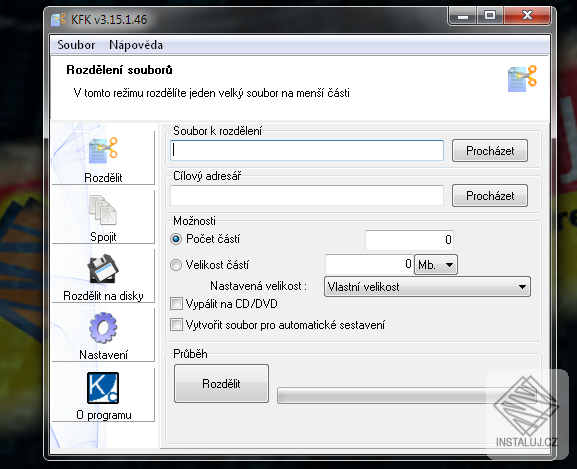Open the Spojit documents icon

pyautogui.click(x=103, y=210)
